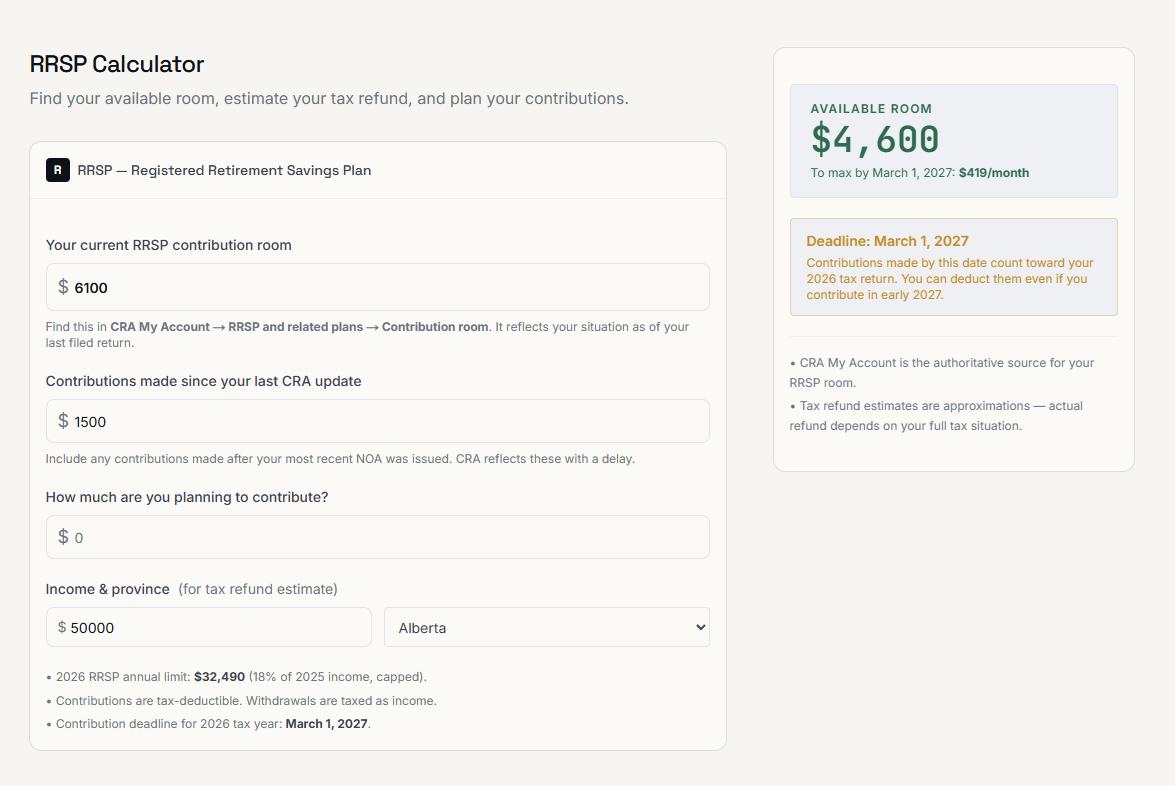Open the province dropdown showing Alberta
This screenshot has height=786, width=1175.
pos(546,627)
